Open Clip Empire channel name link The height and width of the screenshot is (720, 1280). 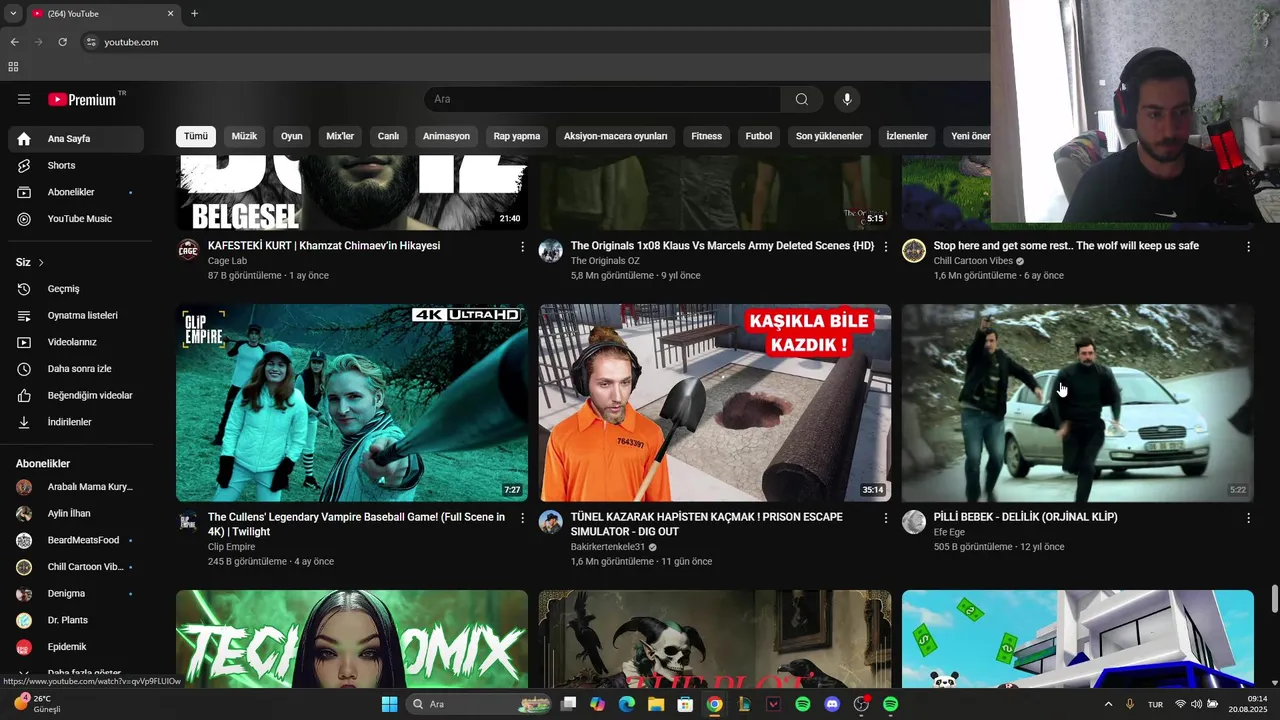pos(231,547)
